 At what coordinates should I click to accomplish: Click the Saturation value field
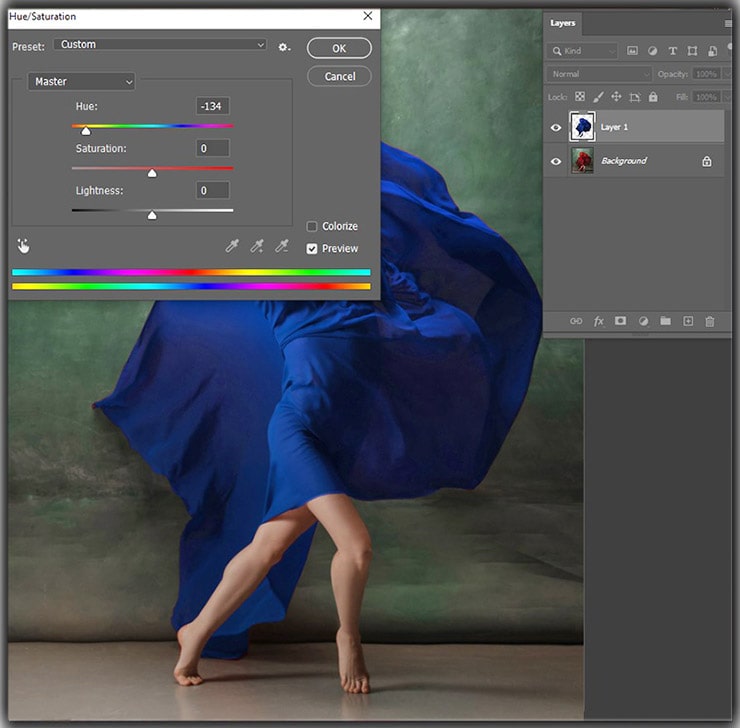tap(213, 148)
